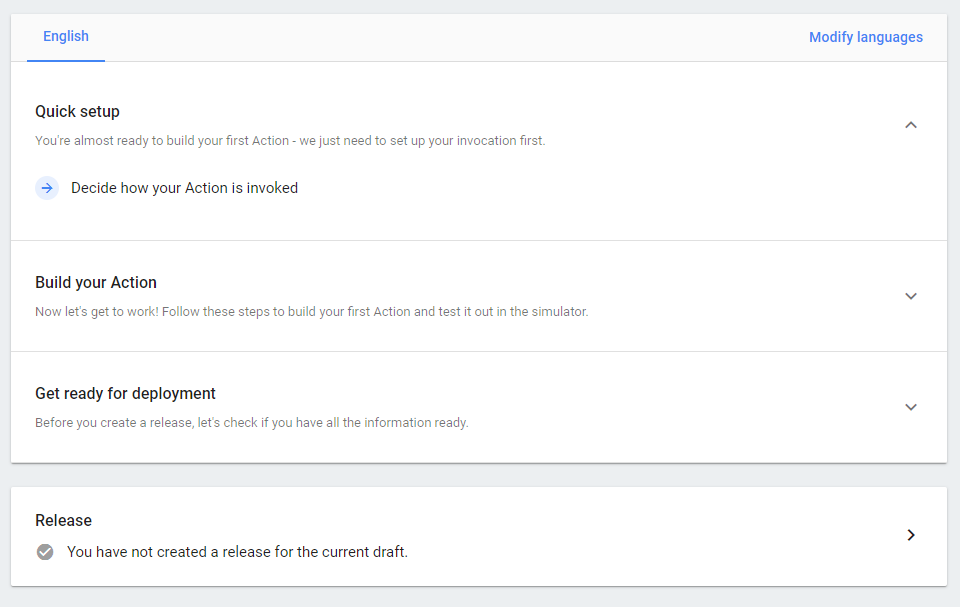Screen dimensions: 960x607
Task: Click the 'not created a release' message
Action: click(x=237, y=552)
